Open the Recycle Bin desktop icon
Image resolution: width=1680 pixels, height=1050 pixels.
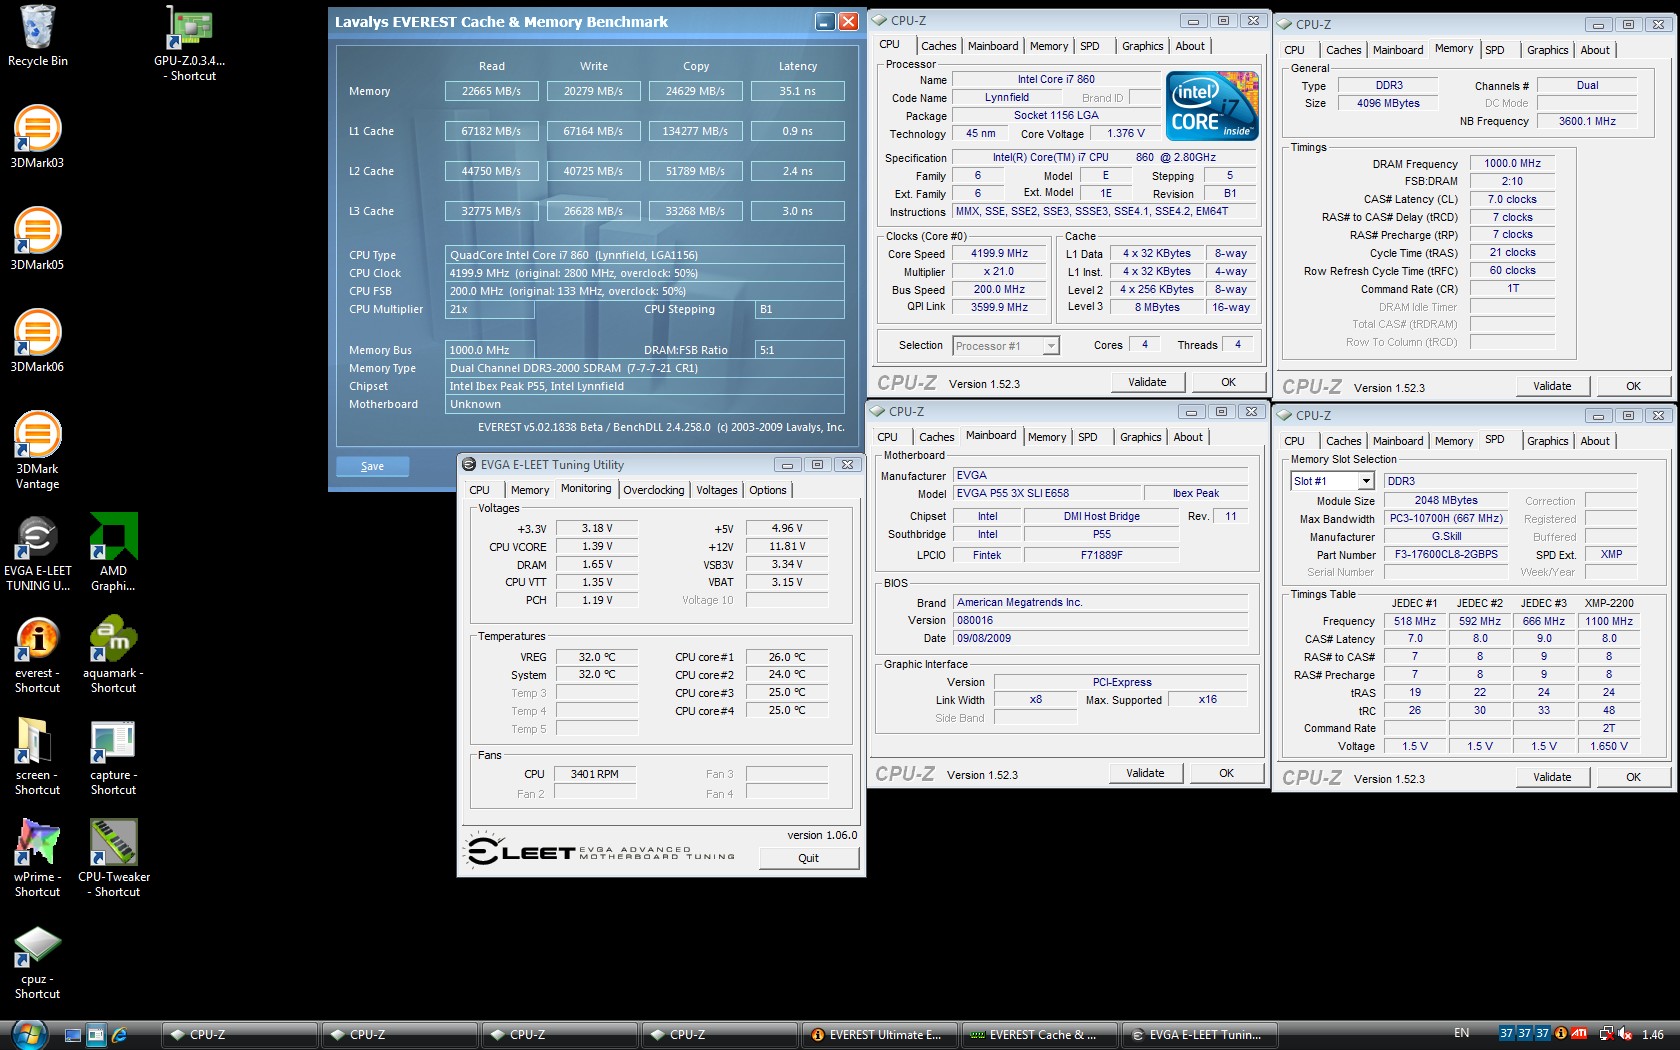pyautogui.click(x=38, y=36)
